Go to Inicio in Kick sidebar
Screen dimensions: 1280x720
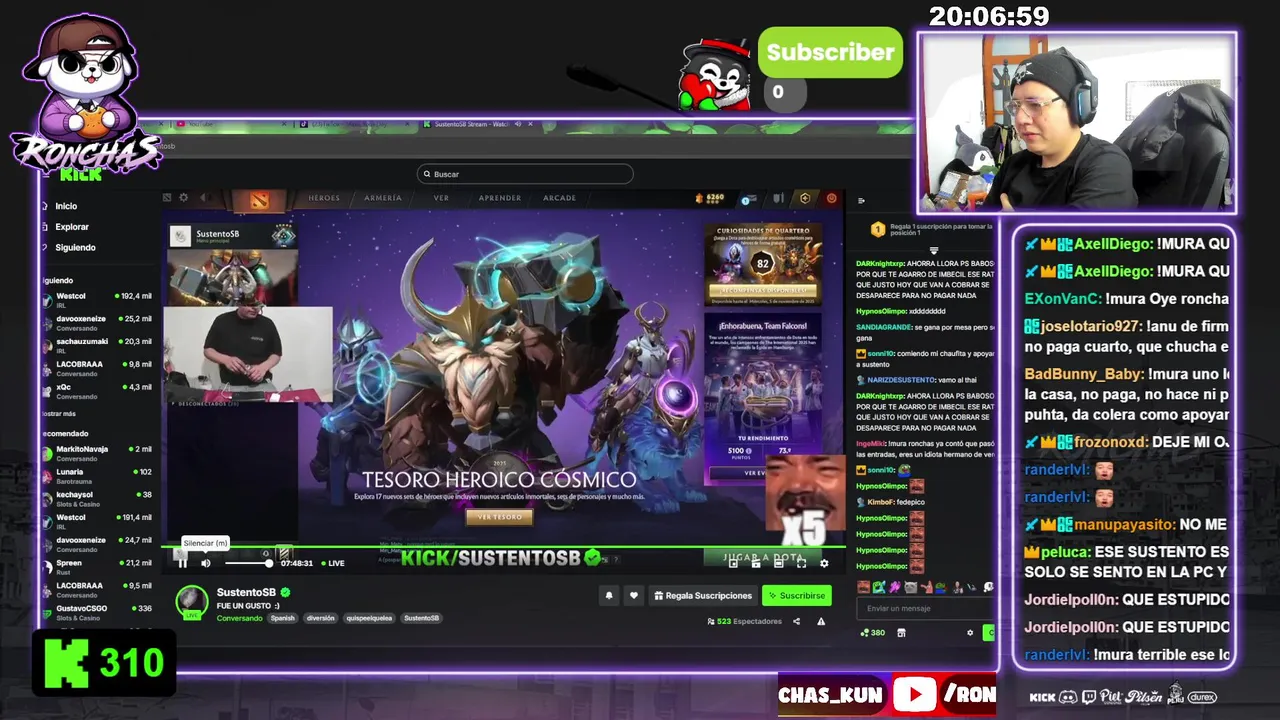[x=66, y=206]
